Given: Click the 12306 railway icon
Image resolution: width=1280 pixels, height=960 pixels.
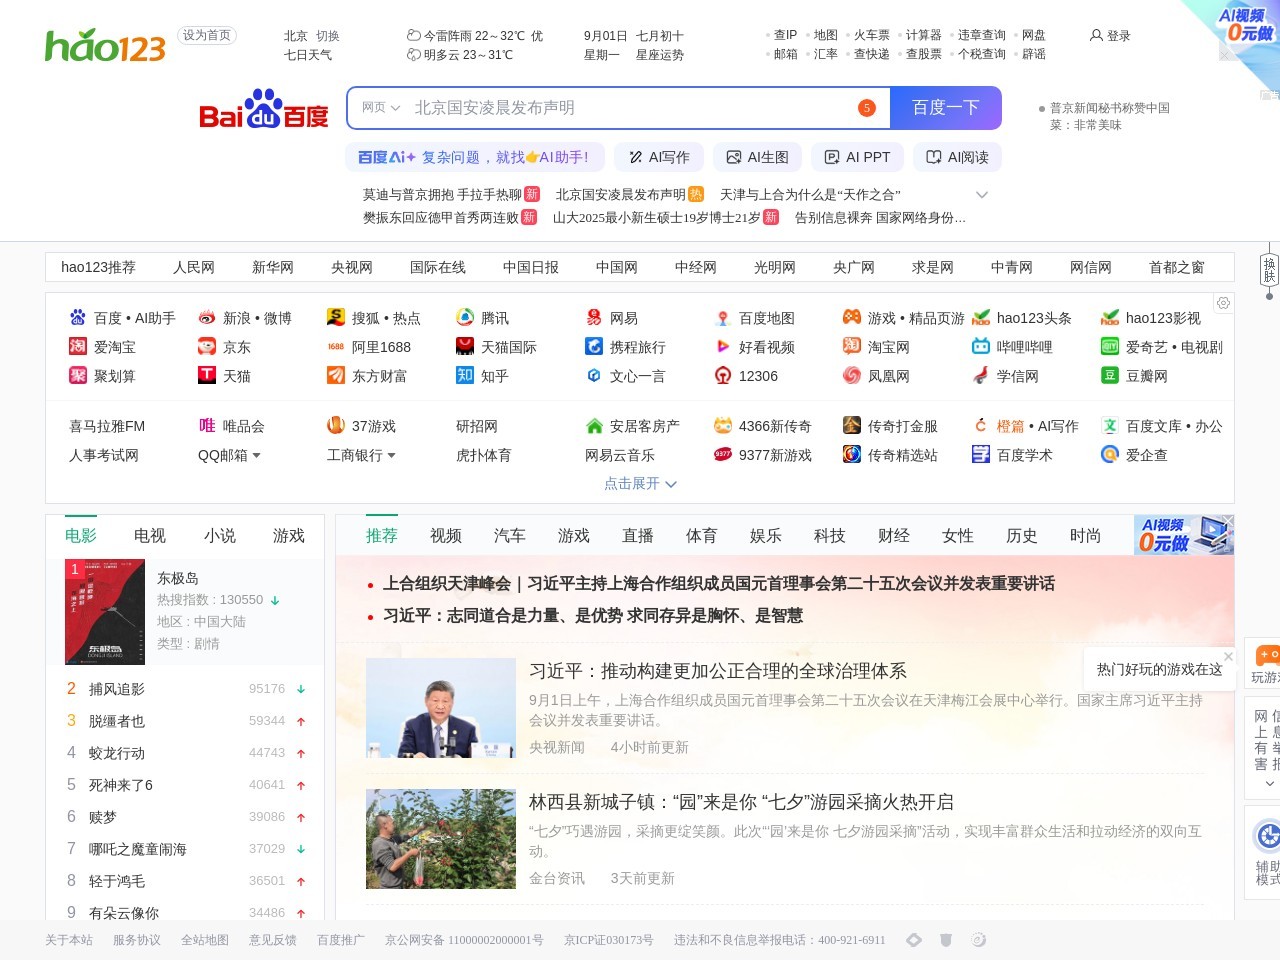Looking at the screenshot, I should (723, 375).
